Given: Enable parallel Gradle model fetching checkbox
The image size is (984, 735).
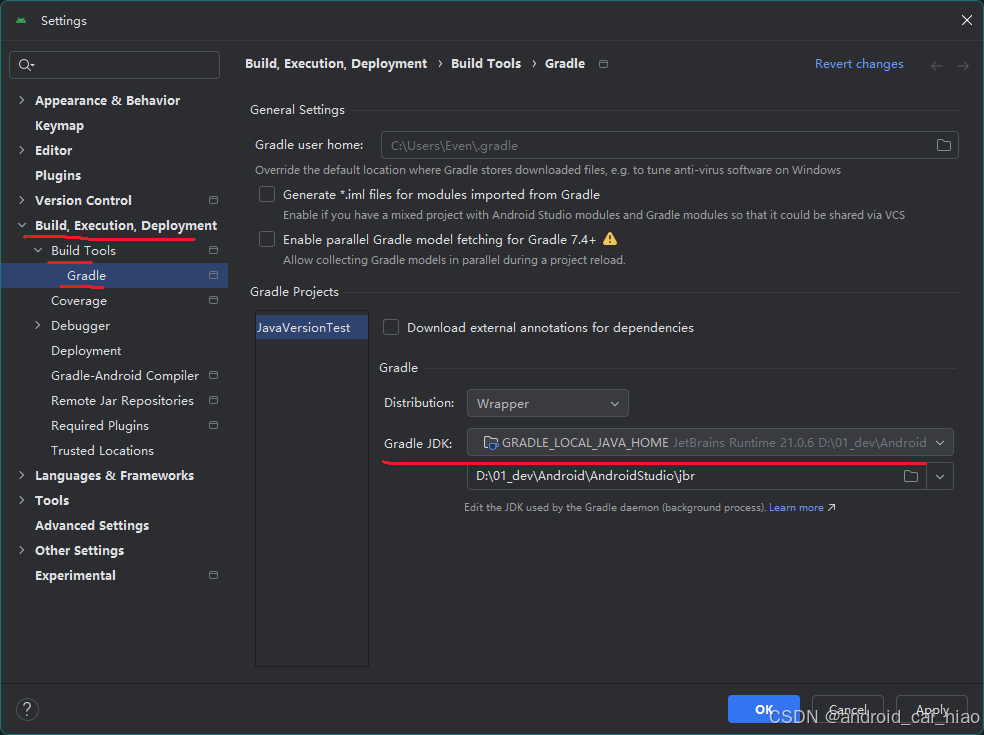Looking at the screenshot, I should [x=267, y=240].
